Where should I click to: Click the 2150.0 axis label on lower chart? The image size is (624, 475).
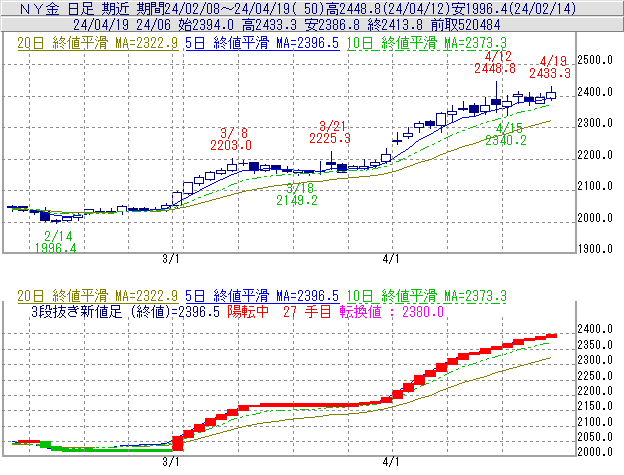coord(595,406)
